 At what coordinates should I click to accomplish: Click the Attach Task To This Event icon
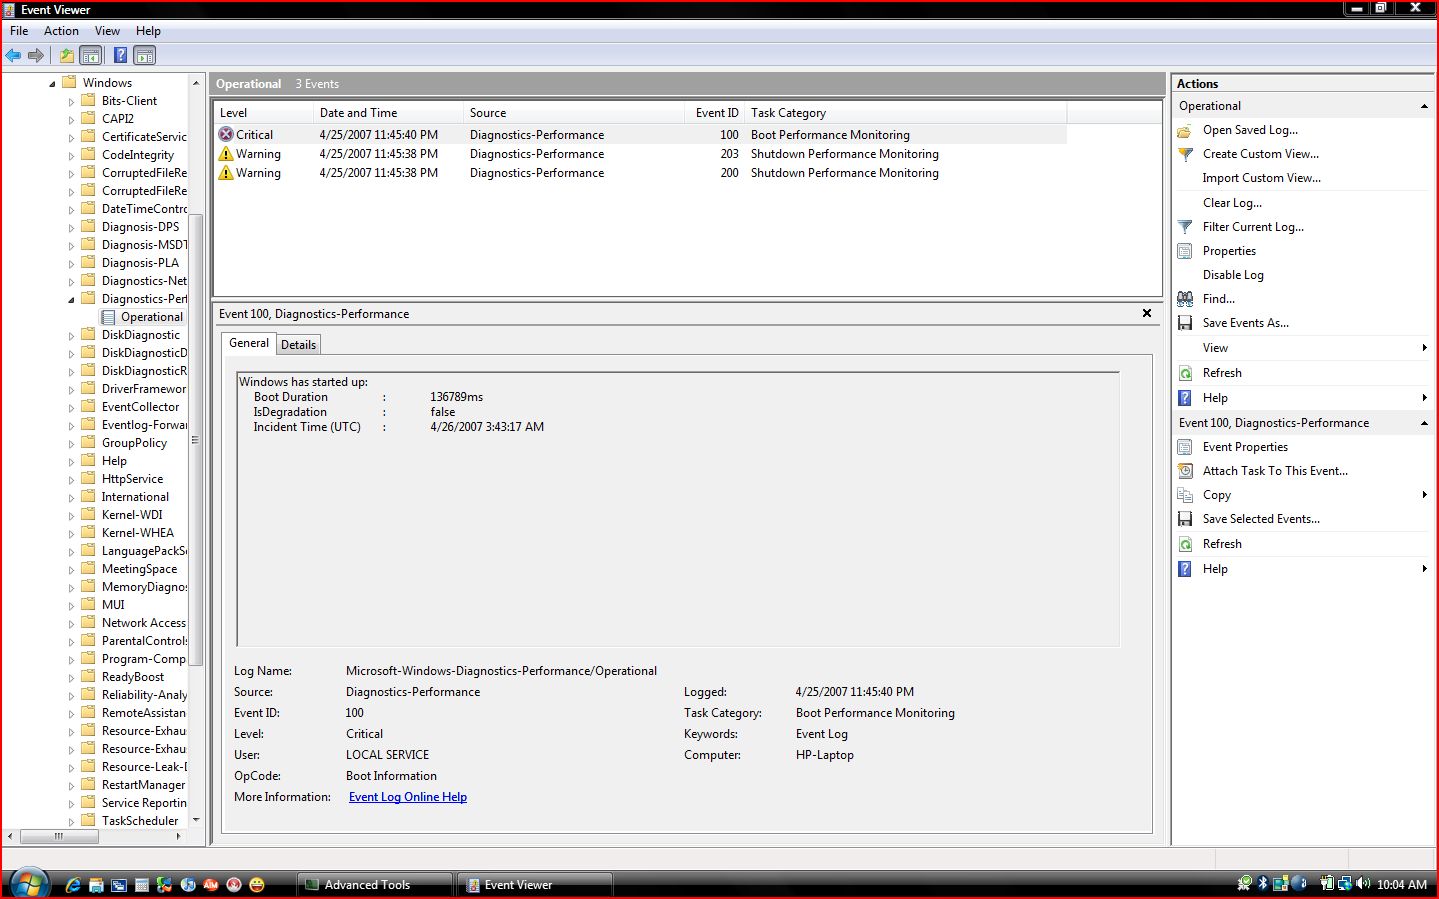click(1185, 471)
